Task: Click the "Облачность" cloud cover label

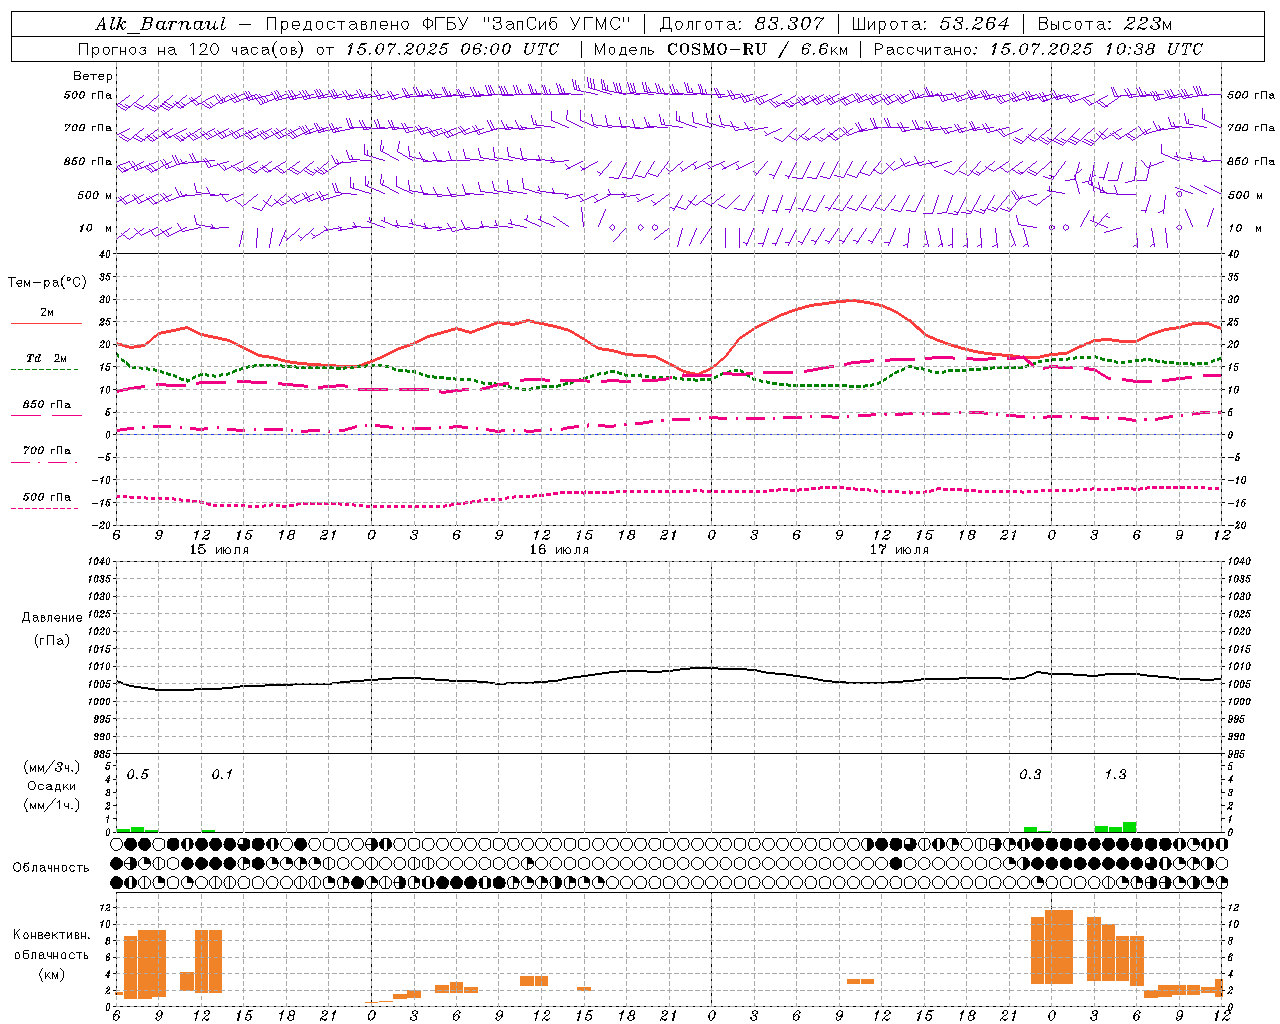Action: tap(51, 868)
